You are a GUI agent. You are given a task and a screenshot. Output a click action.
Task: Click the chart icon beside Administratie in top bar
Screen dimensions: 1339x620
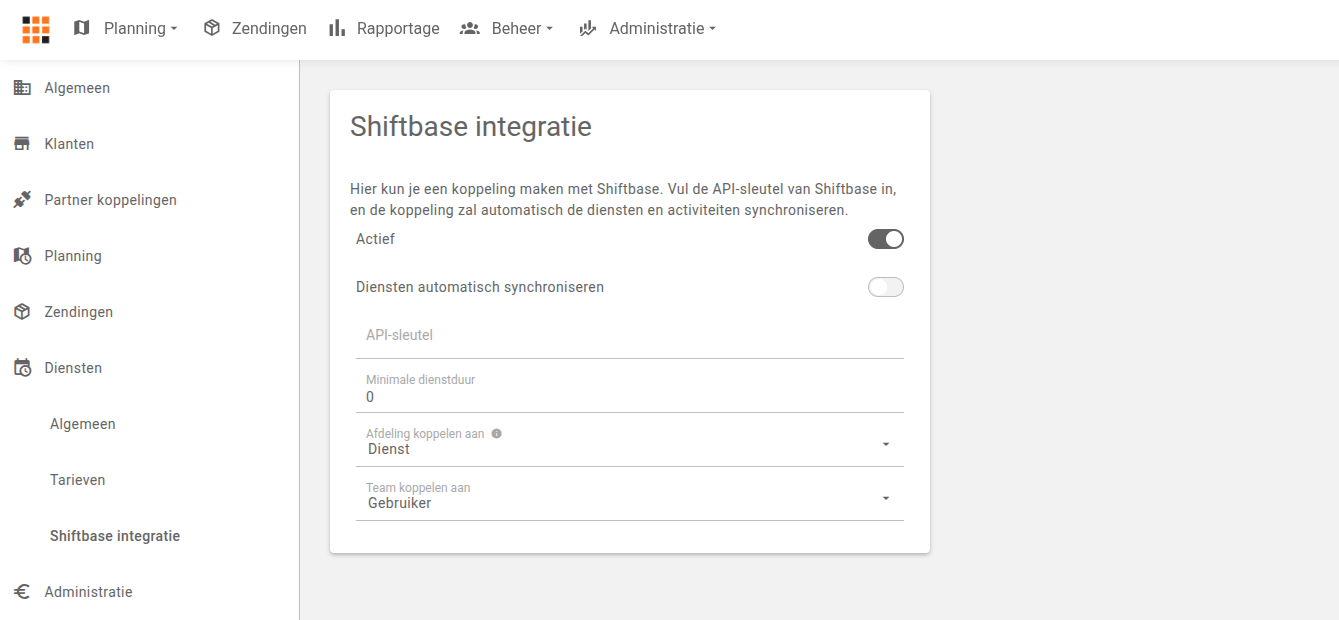[x=588, y=28]
